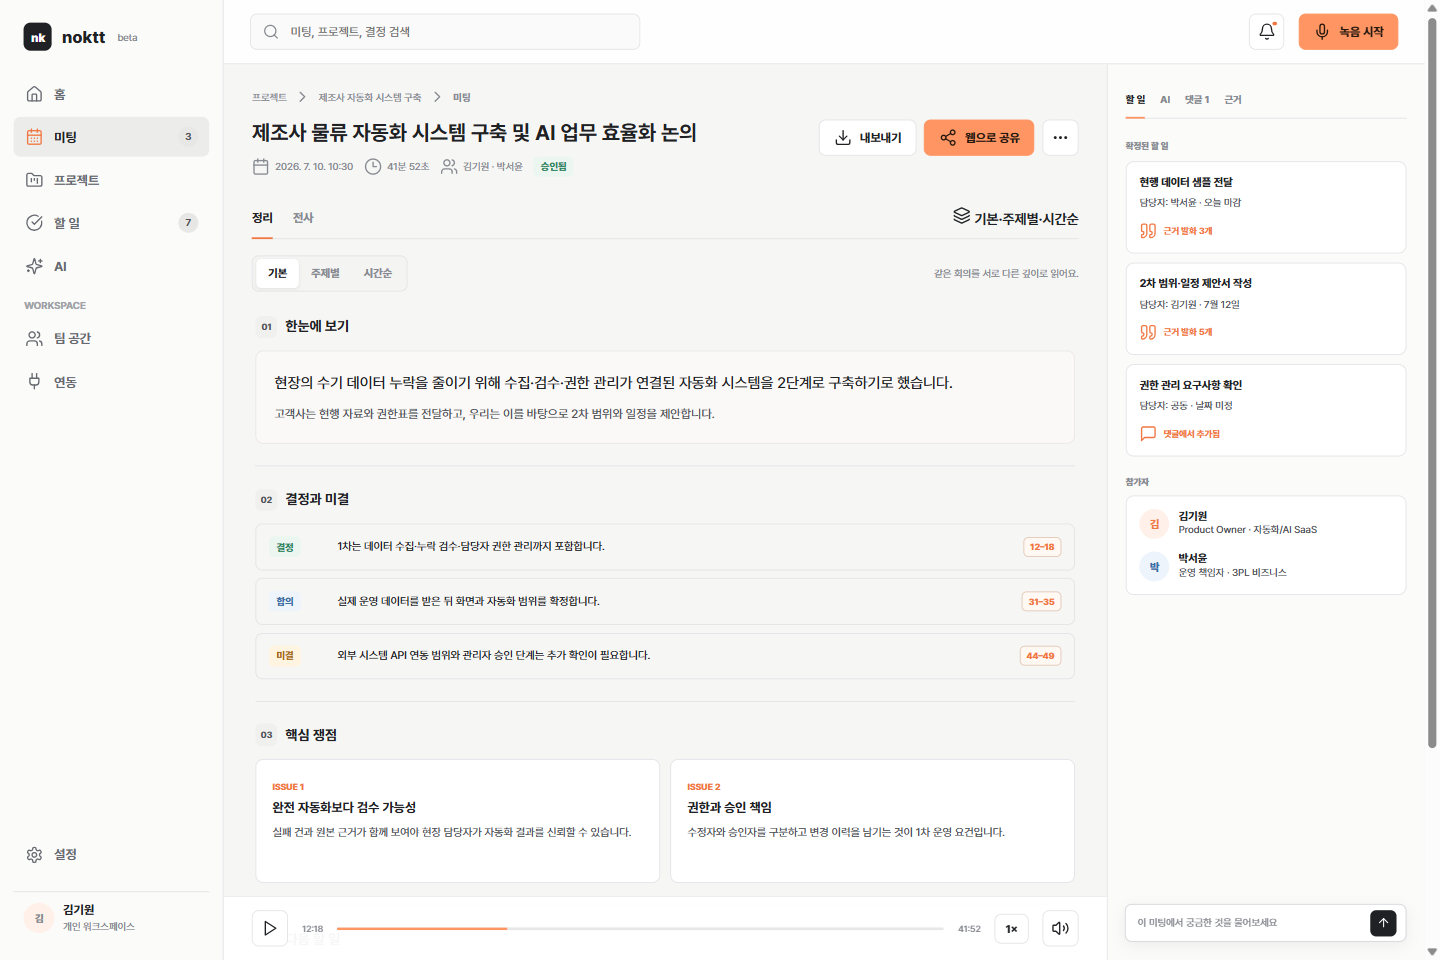Click the search magnifier icon
Image resolution: width=1440 pixels, height=960 pixels.
pyautogui.click(x=271, y=32)
